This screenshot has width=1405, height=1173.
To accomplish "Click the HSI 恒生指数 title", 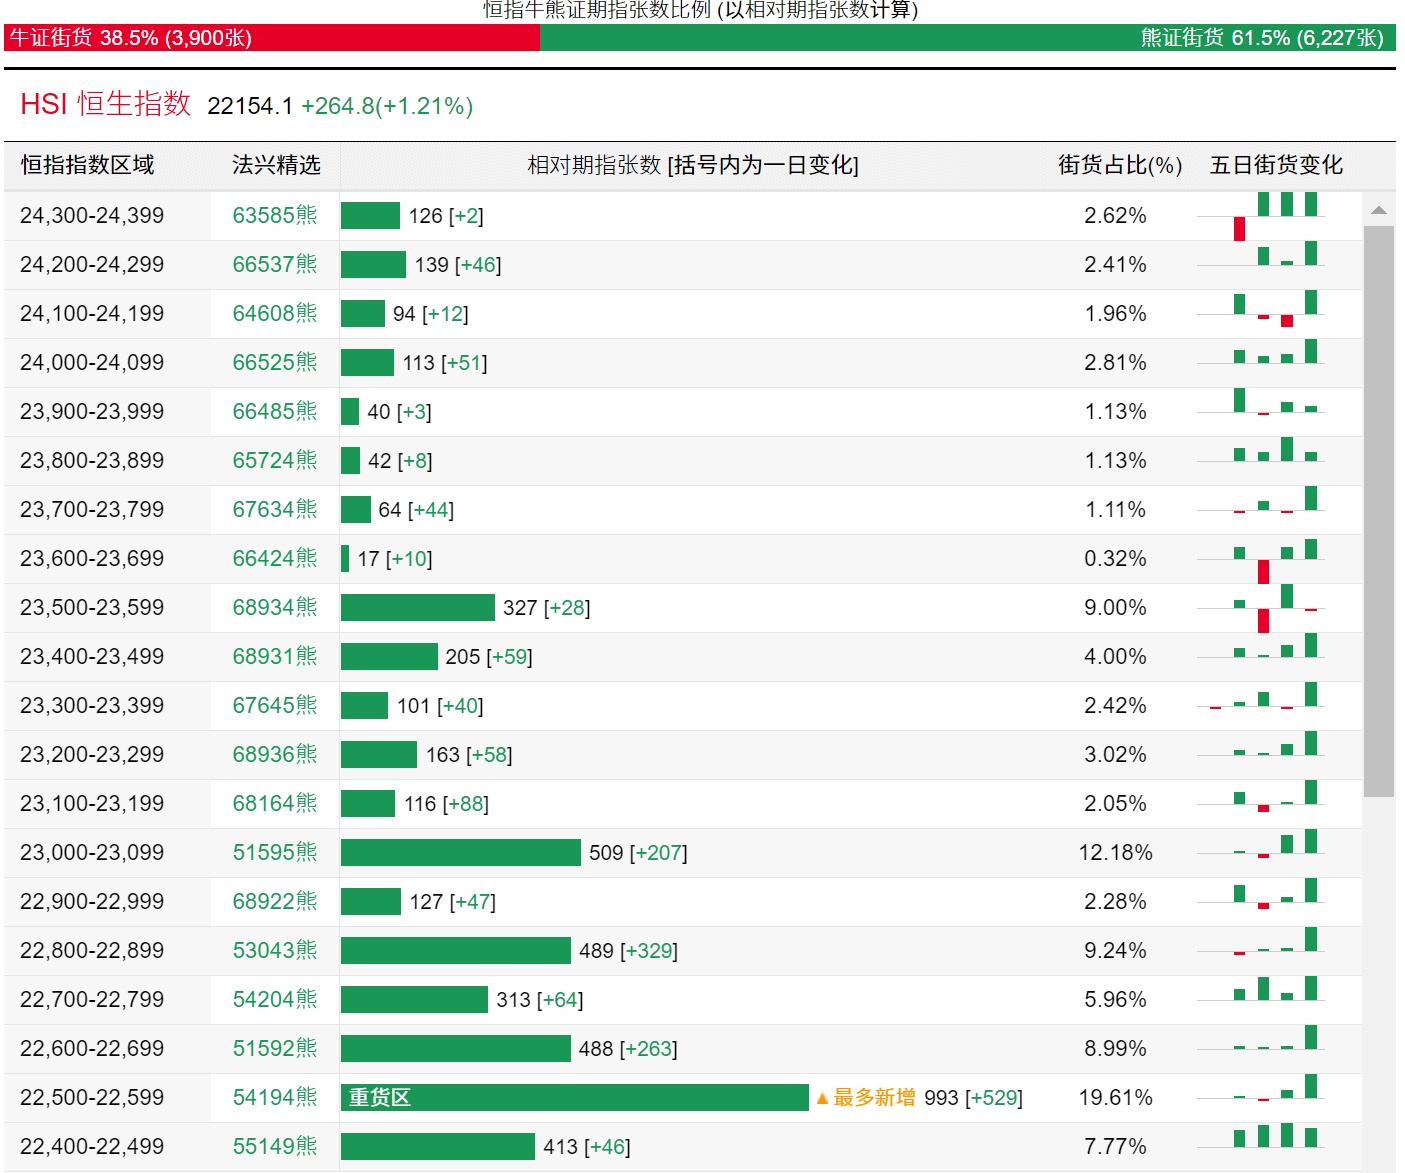I will pos(106,104).
